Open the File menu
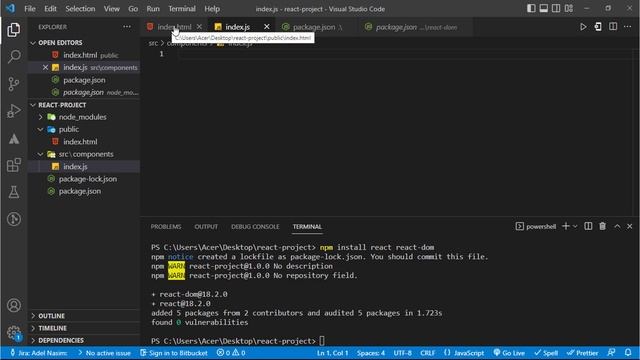The width and height of the screenshot is (640, 360). coord(30,9)
